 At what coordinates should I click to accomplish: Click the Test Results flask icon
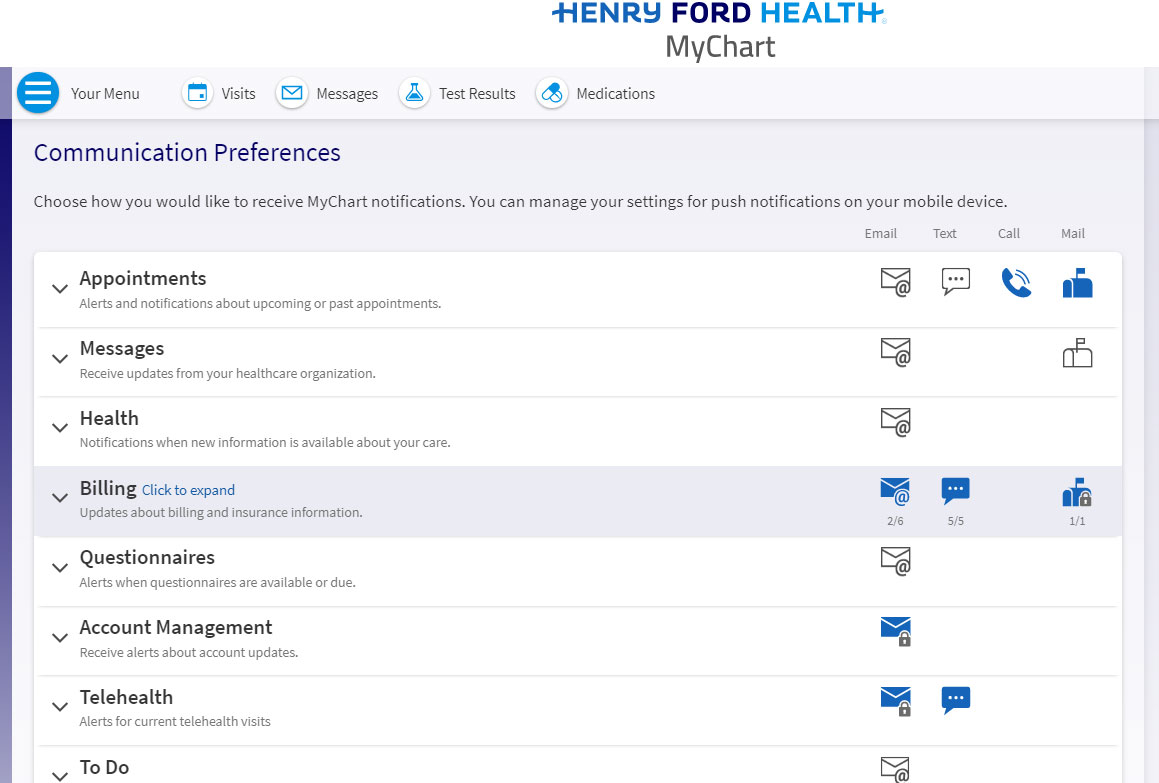click(414, 93)
